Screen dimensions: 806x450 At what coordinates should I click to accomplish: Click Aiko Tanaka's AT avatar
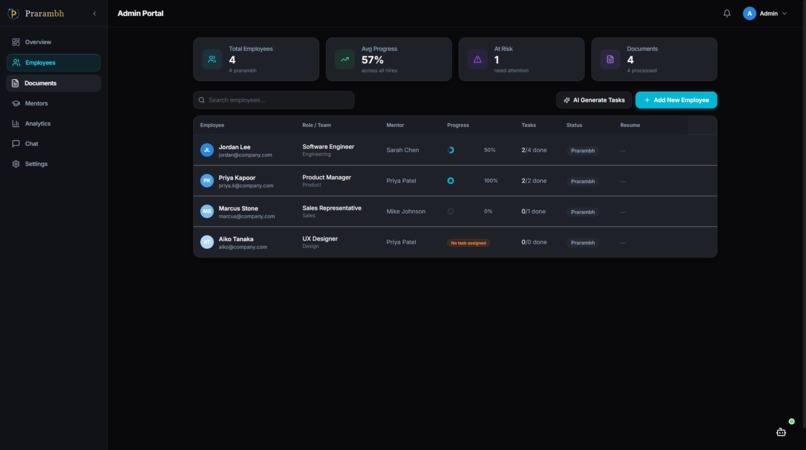pyautogui.click(x=207, y=242)
